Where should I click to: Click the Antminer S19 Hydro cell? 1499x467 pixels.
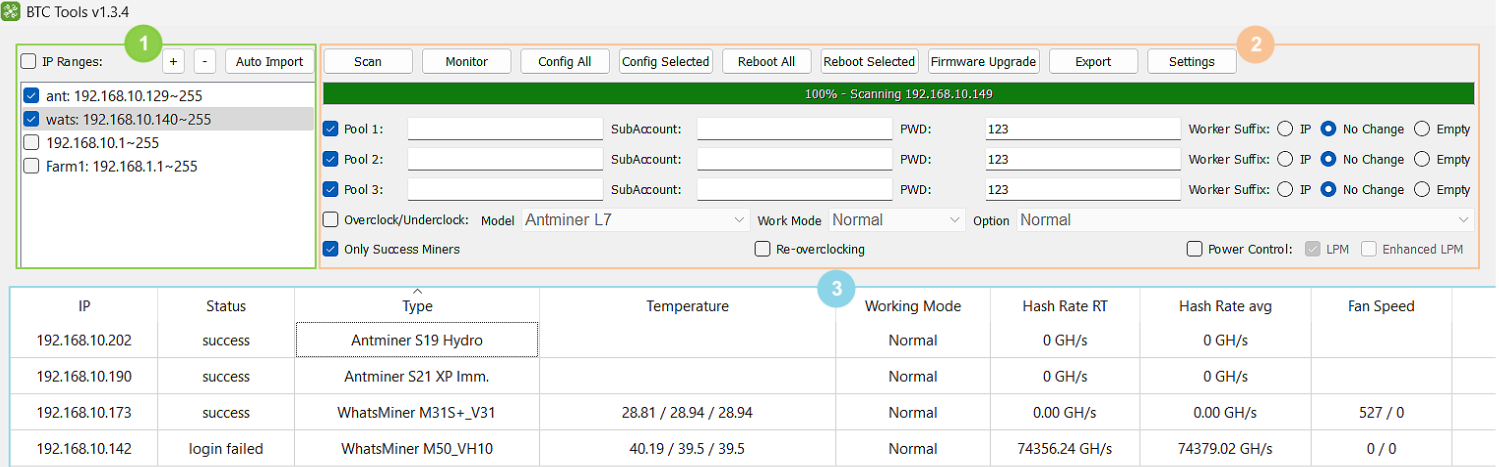coord(417,340)
